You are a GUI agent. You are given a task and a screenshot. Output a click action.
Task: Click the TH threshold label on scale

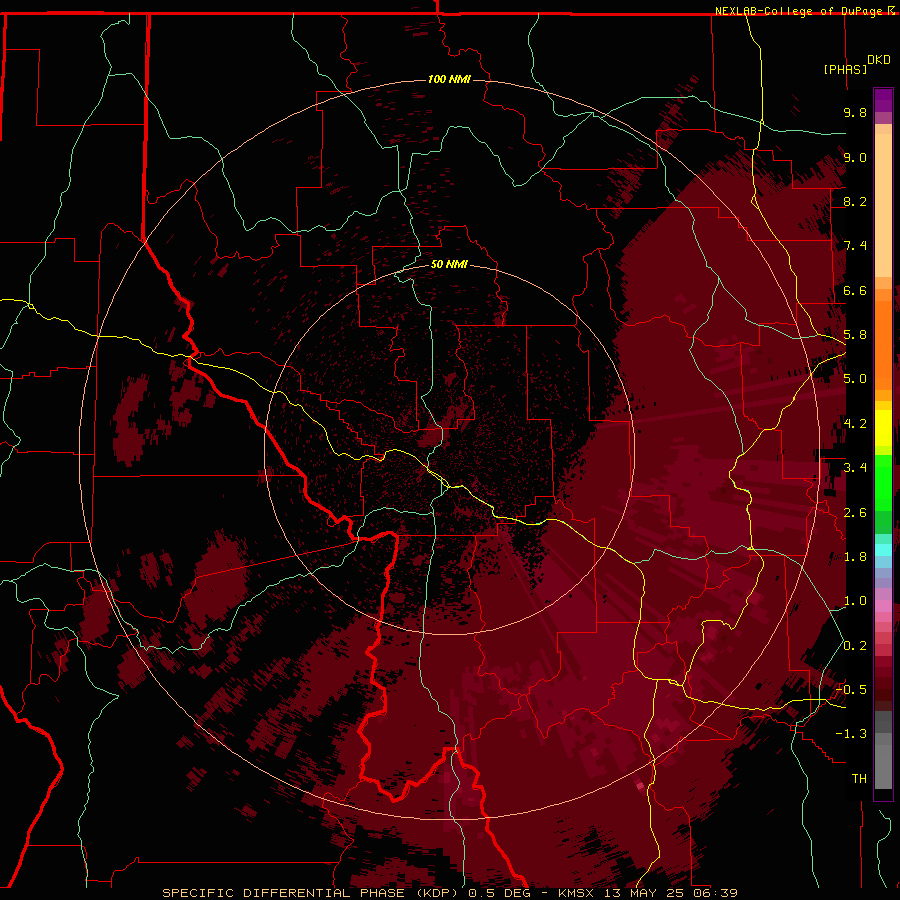[x=859, y=779]
